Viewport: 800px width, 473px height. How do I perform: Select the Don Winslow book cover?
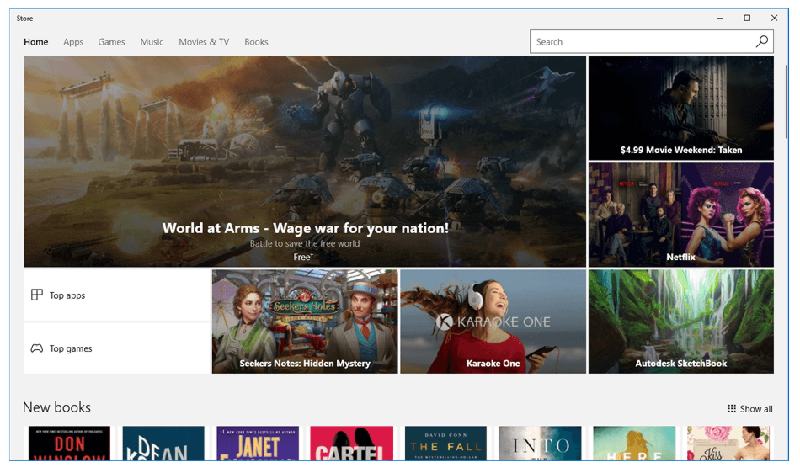click(x=69, y=443)
